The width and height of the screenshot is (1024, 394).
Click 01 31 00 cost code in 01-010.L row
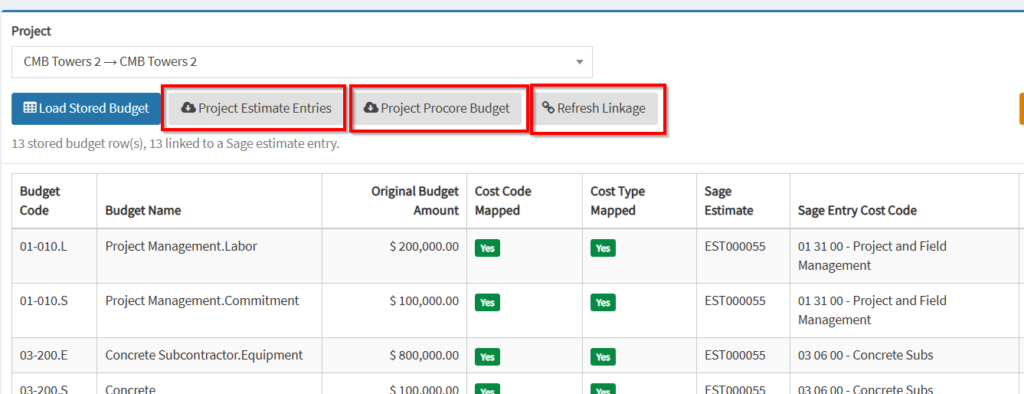[x=872, y=255]
